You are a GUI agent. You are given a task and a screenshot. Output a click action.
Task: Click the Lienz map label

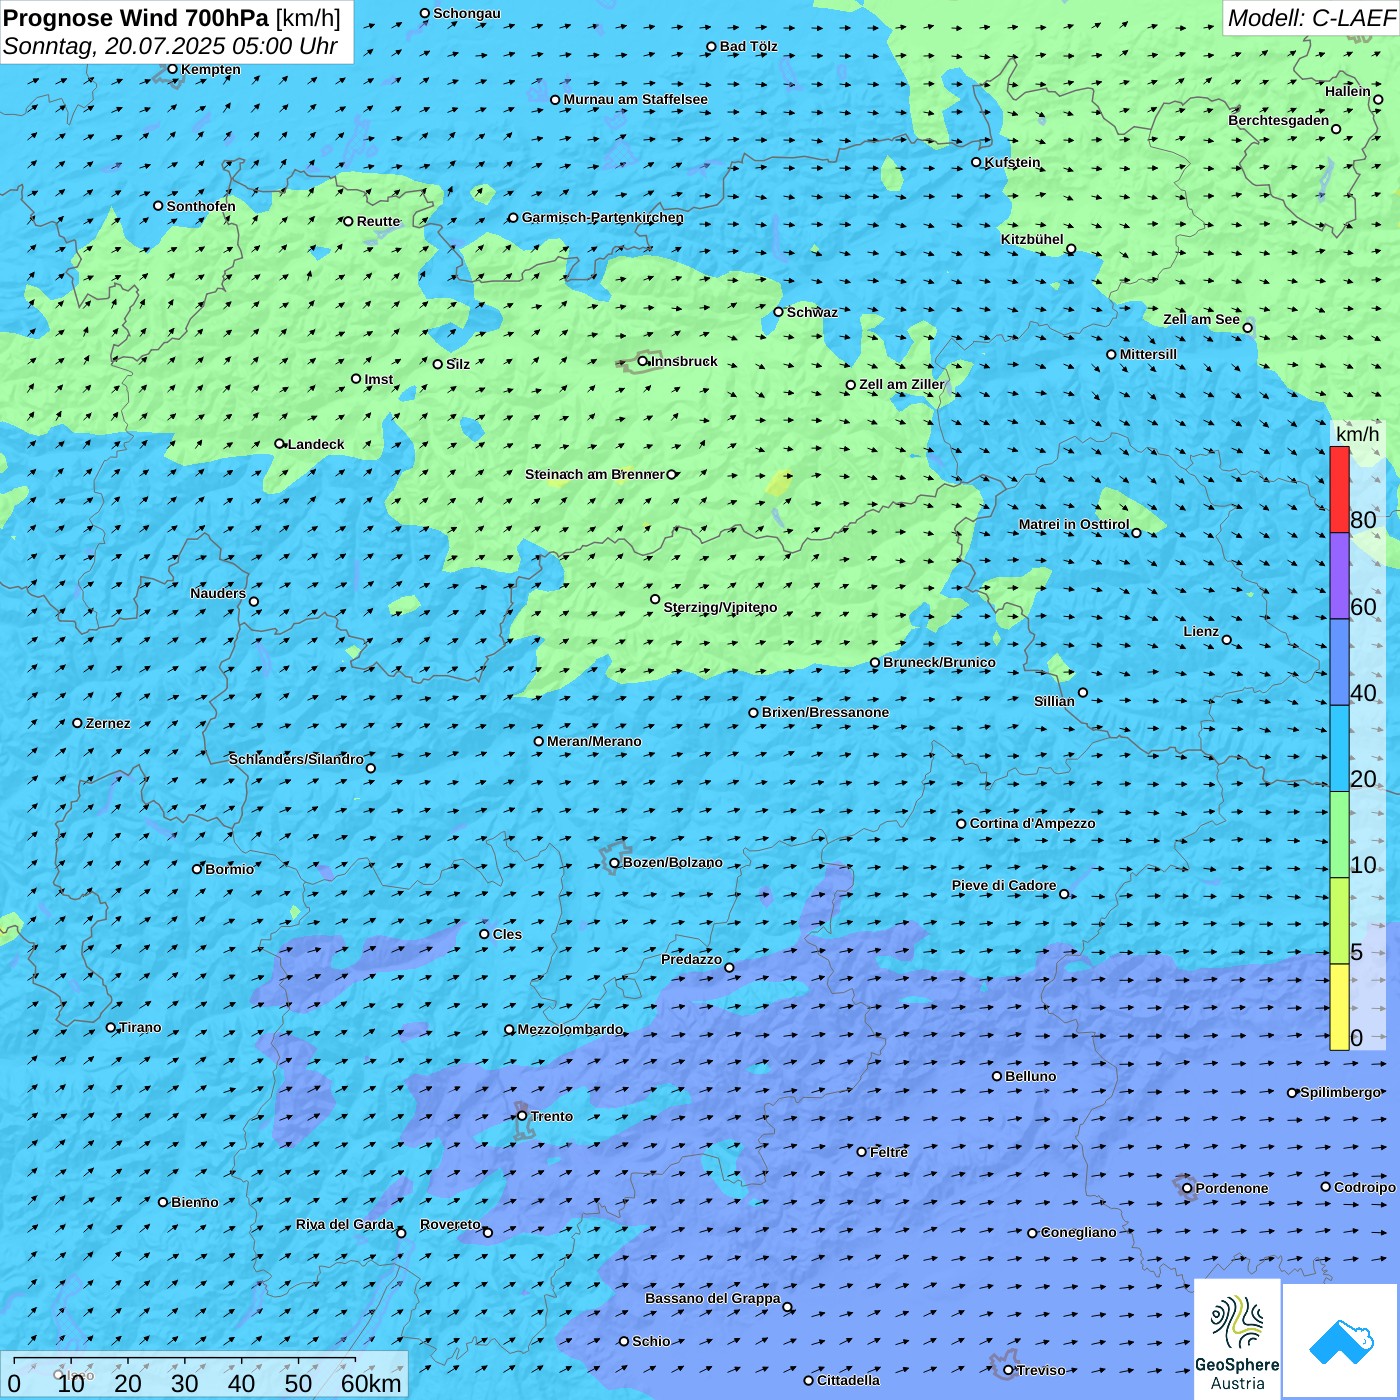pos(1201,631)
